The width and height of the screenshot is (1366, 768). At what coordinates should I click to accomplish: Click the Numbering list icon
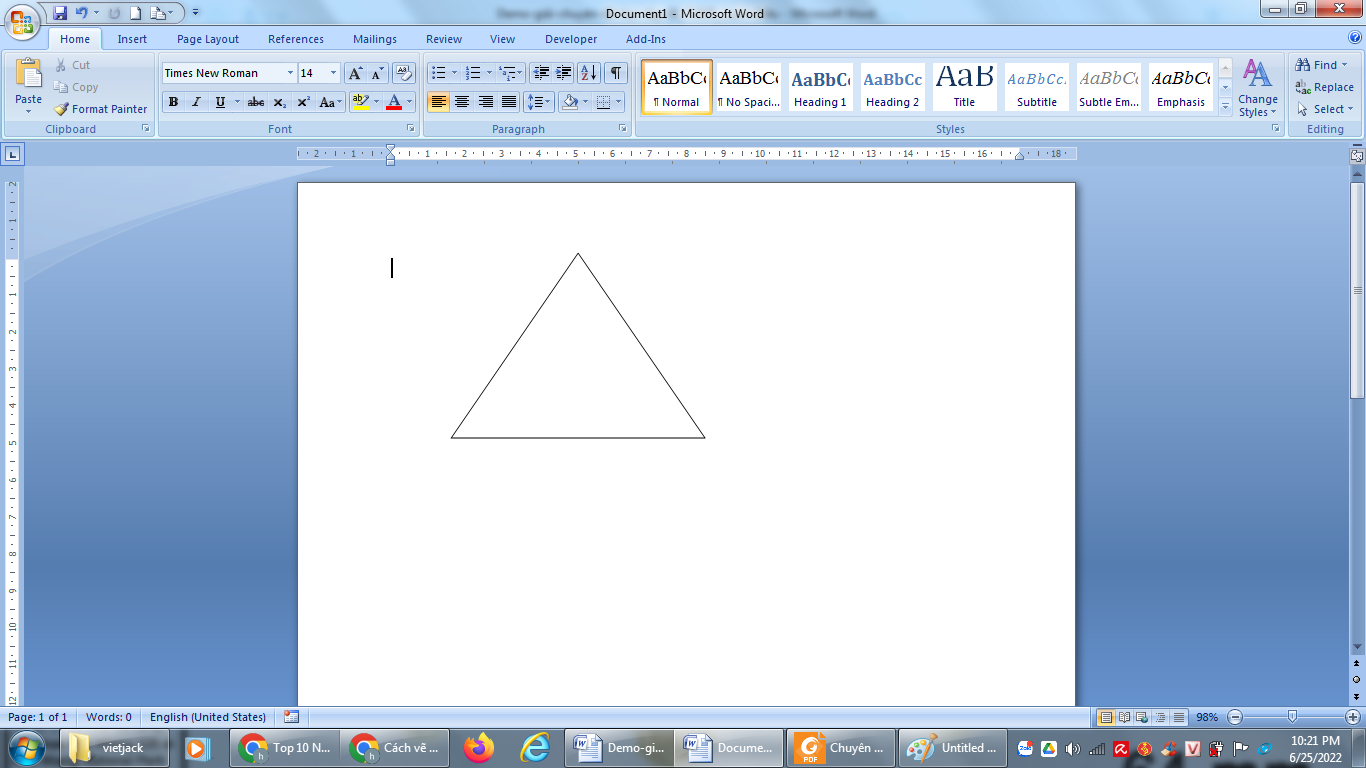point(474,73)
